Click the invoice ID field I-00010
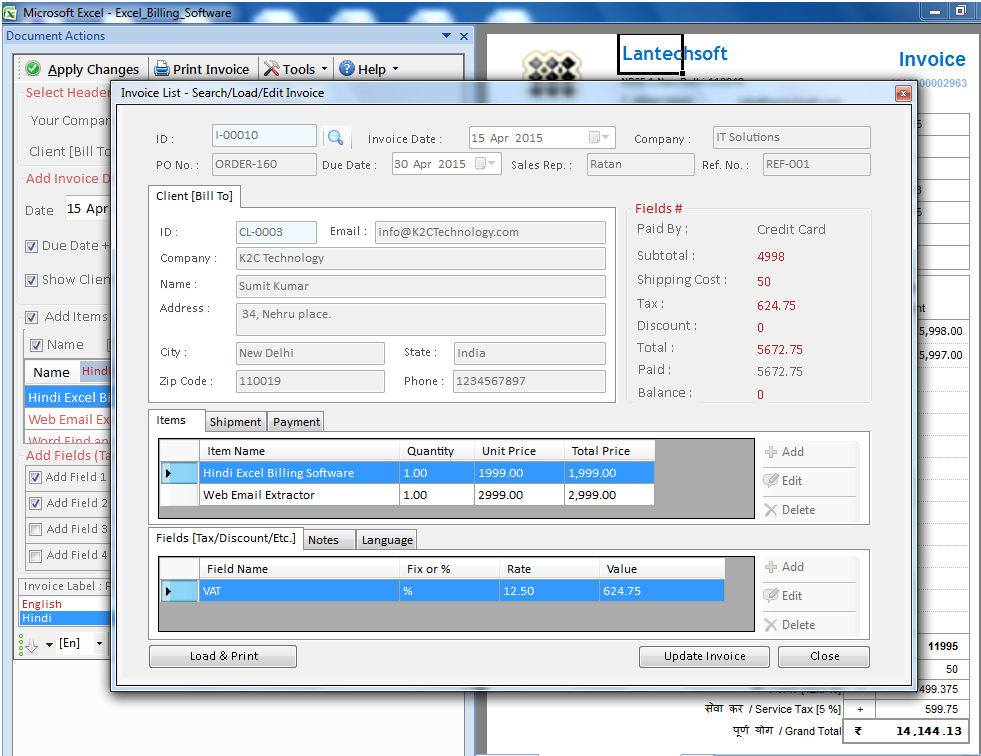This screenshot has width=981, height=756. pyautogui.click(x=264, y=135)
